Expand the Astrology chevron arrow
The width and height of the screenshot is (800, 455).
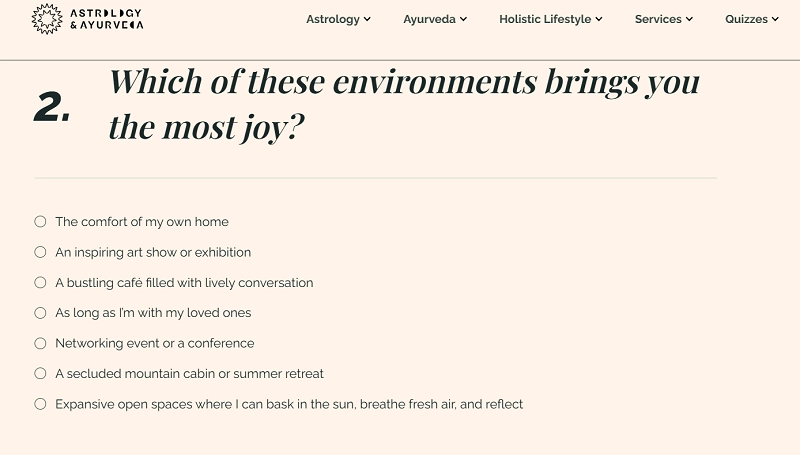pos(367,19)
